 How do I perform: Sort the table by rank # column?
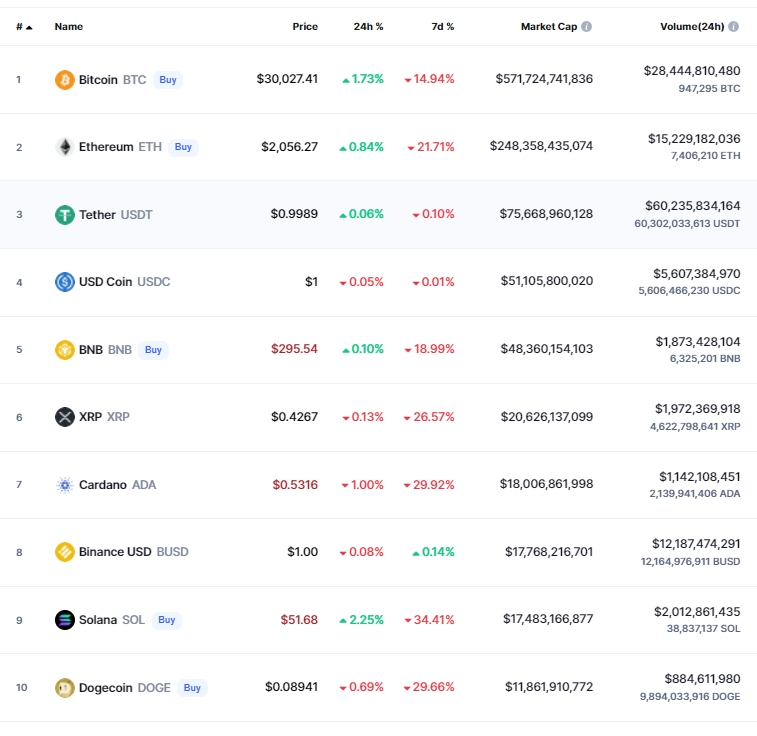[24, 27]
